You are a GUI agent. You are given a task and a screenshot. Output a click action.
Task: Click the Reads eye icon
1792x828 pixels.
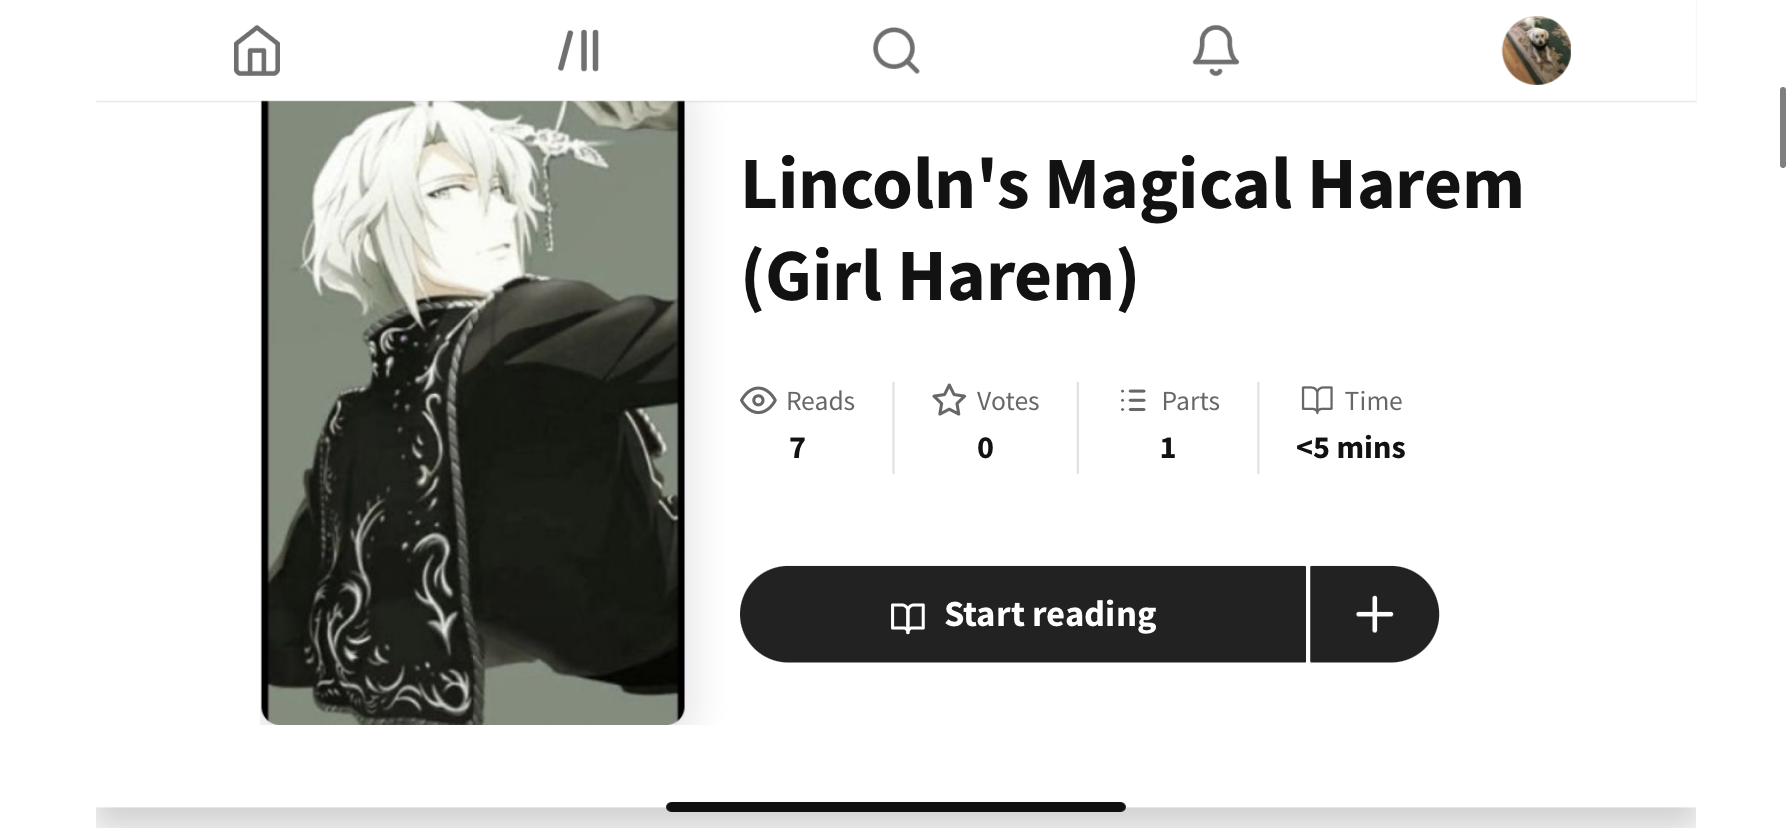click(758, 401)
